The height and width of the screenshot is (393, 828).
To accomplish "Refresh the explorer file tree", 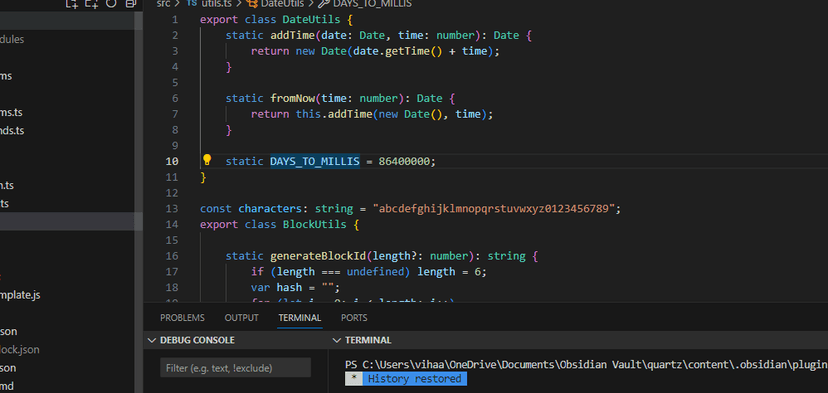I will click(x=111, y=3).
